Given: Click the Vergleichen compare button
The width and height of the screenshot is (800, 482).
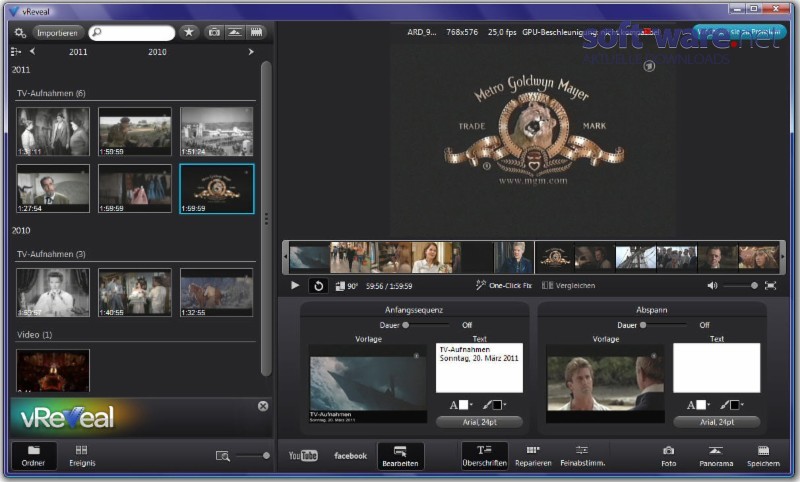Looking at the screenshot, I should coord(568,286).
